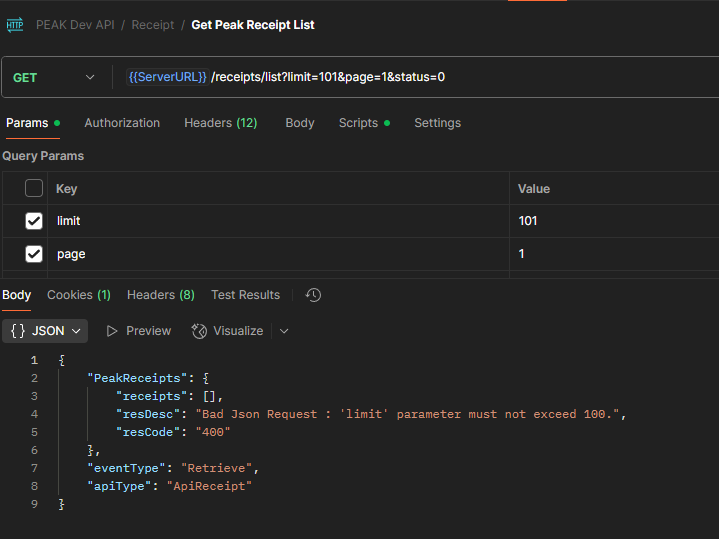The height and width of the screenshot is (539, 719).
Task: Open the GET method dropdown
Action: point(54,78)
